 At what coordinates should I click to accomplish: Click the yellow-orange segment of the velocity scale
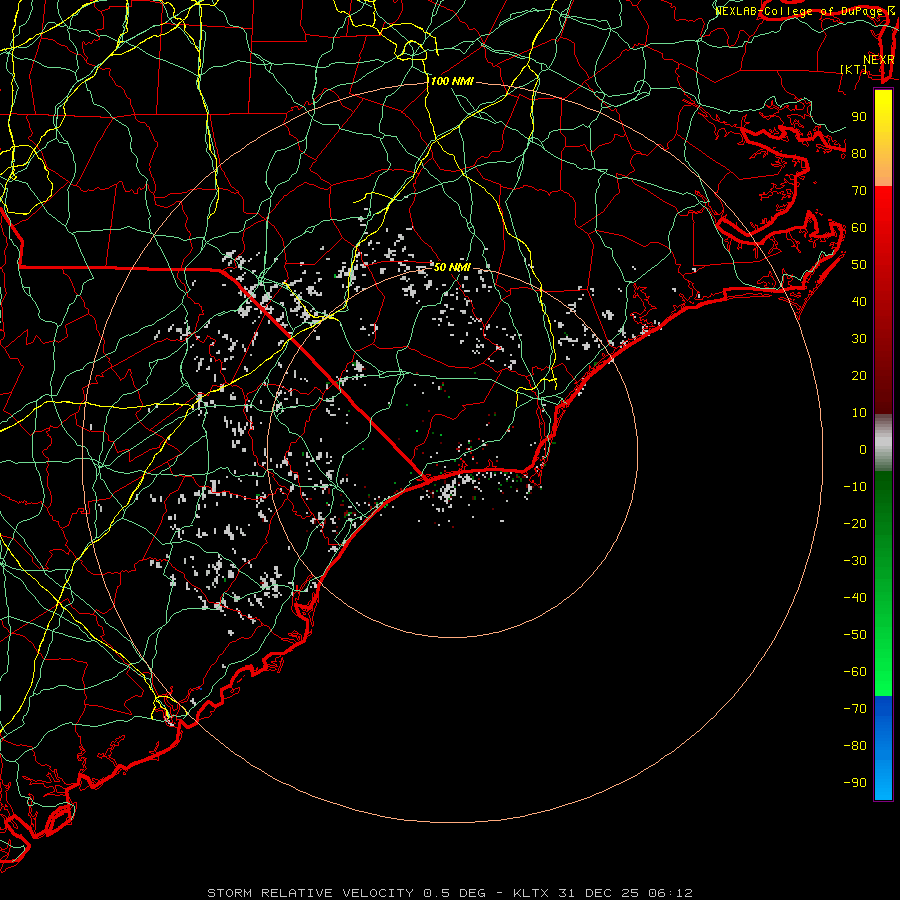pyautogui.click(x=883, y=138)
